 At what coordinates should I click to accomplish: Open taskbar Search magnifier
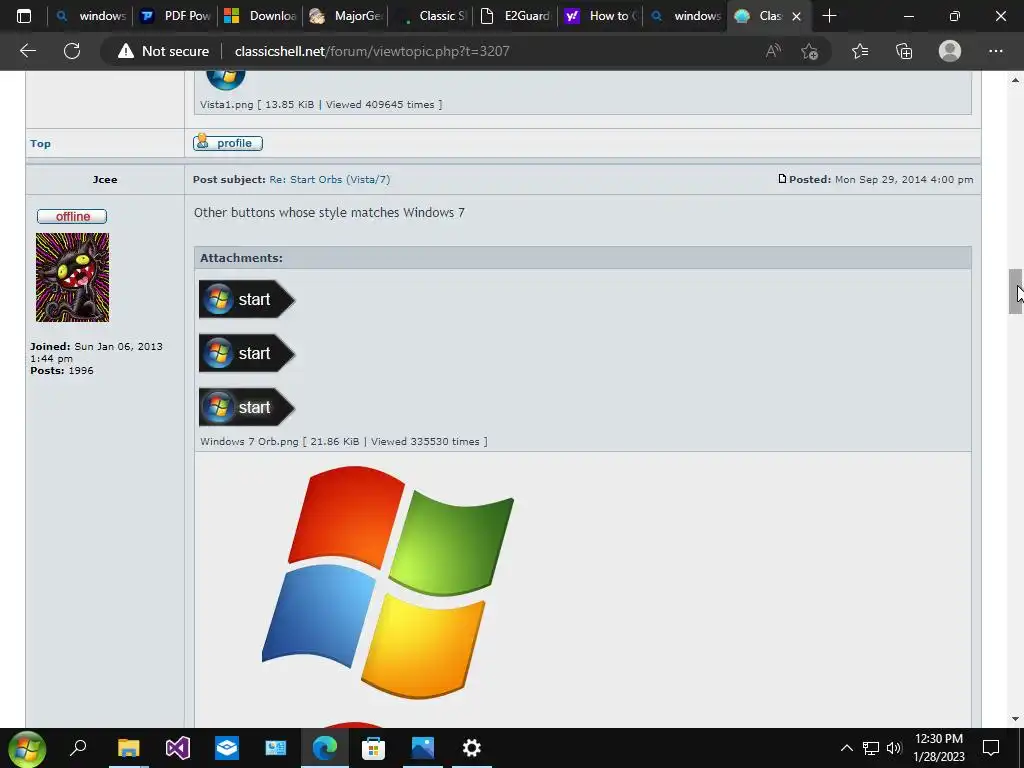click(x=78, y=748)
